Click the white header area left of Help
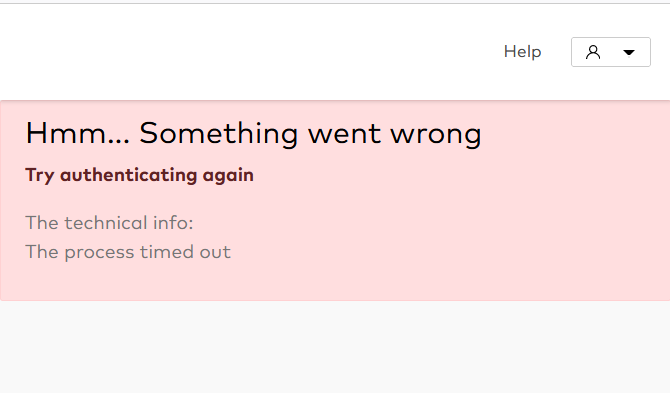The image size is (670, 393). (248, 52)
